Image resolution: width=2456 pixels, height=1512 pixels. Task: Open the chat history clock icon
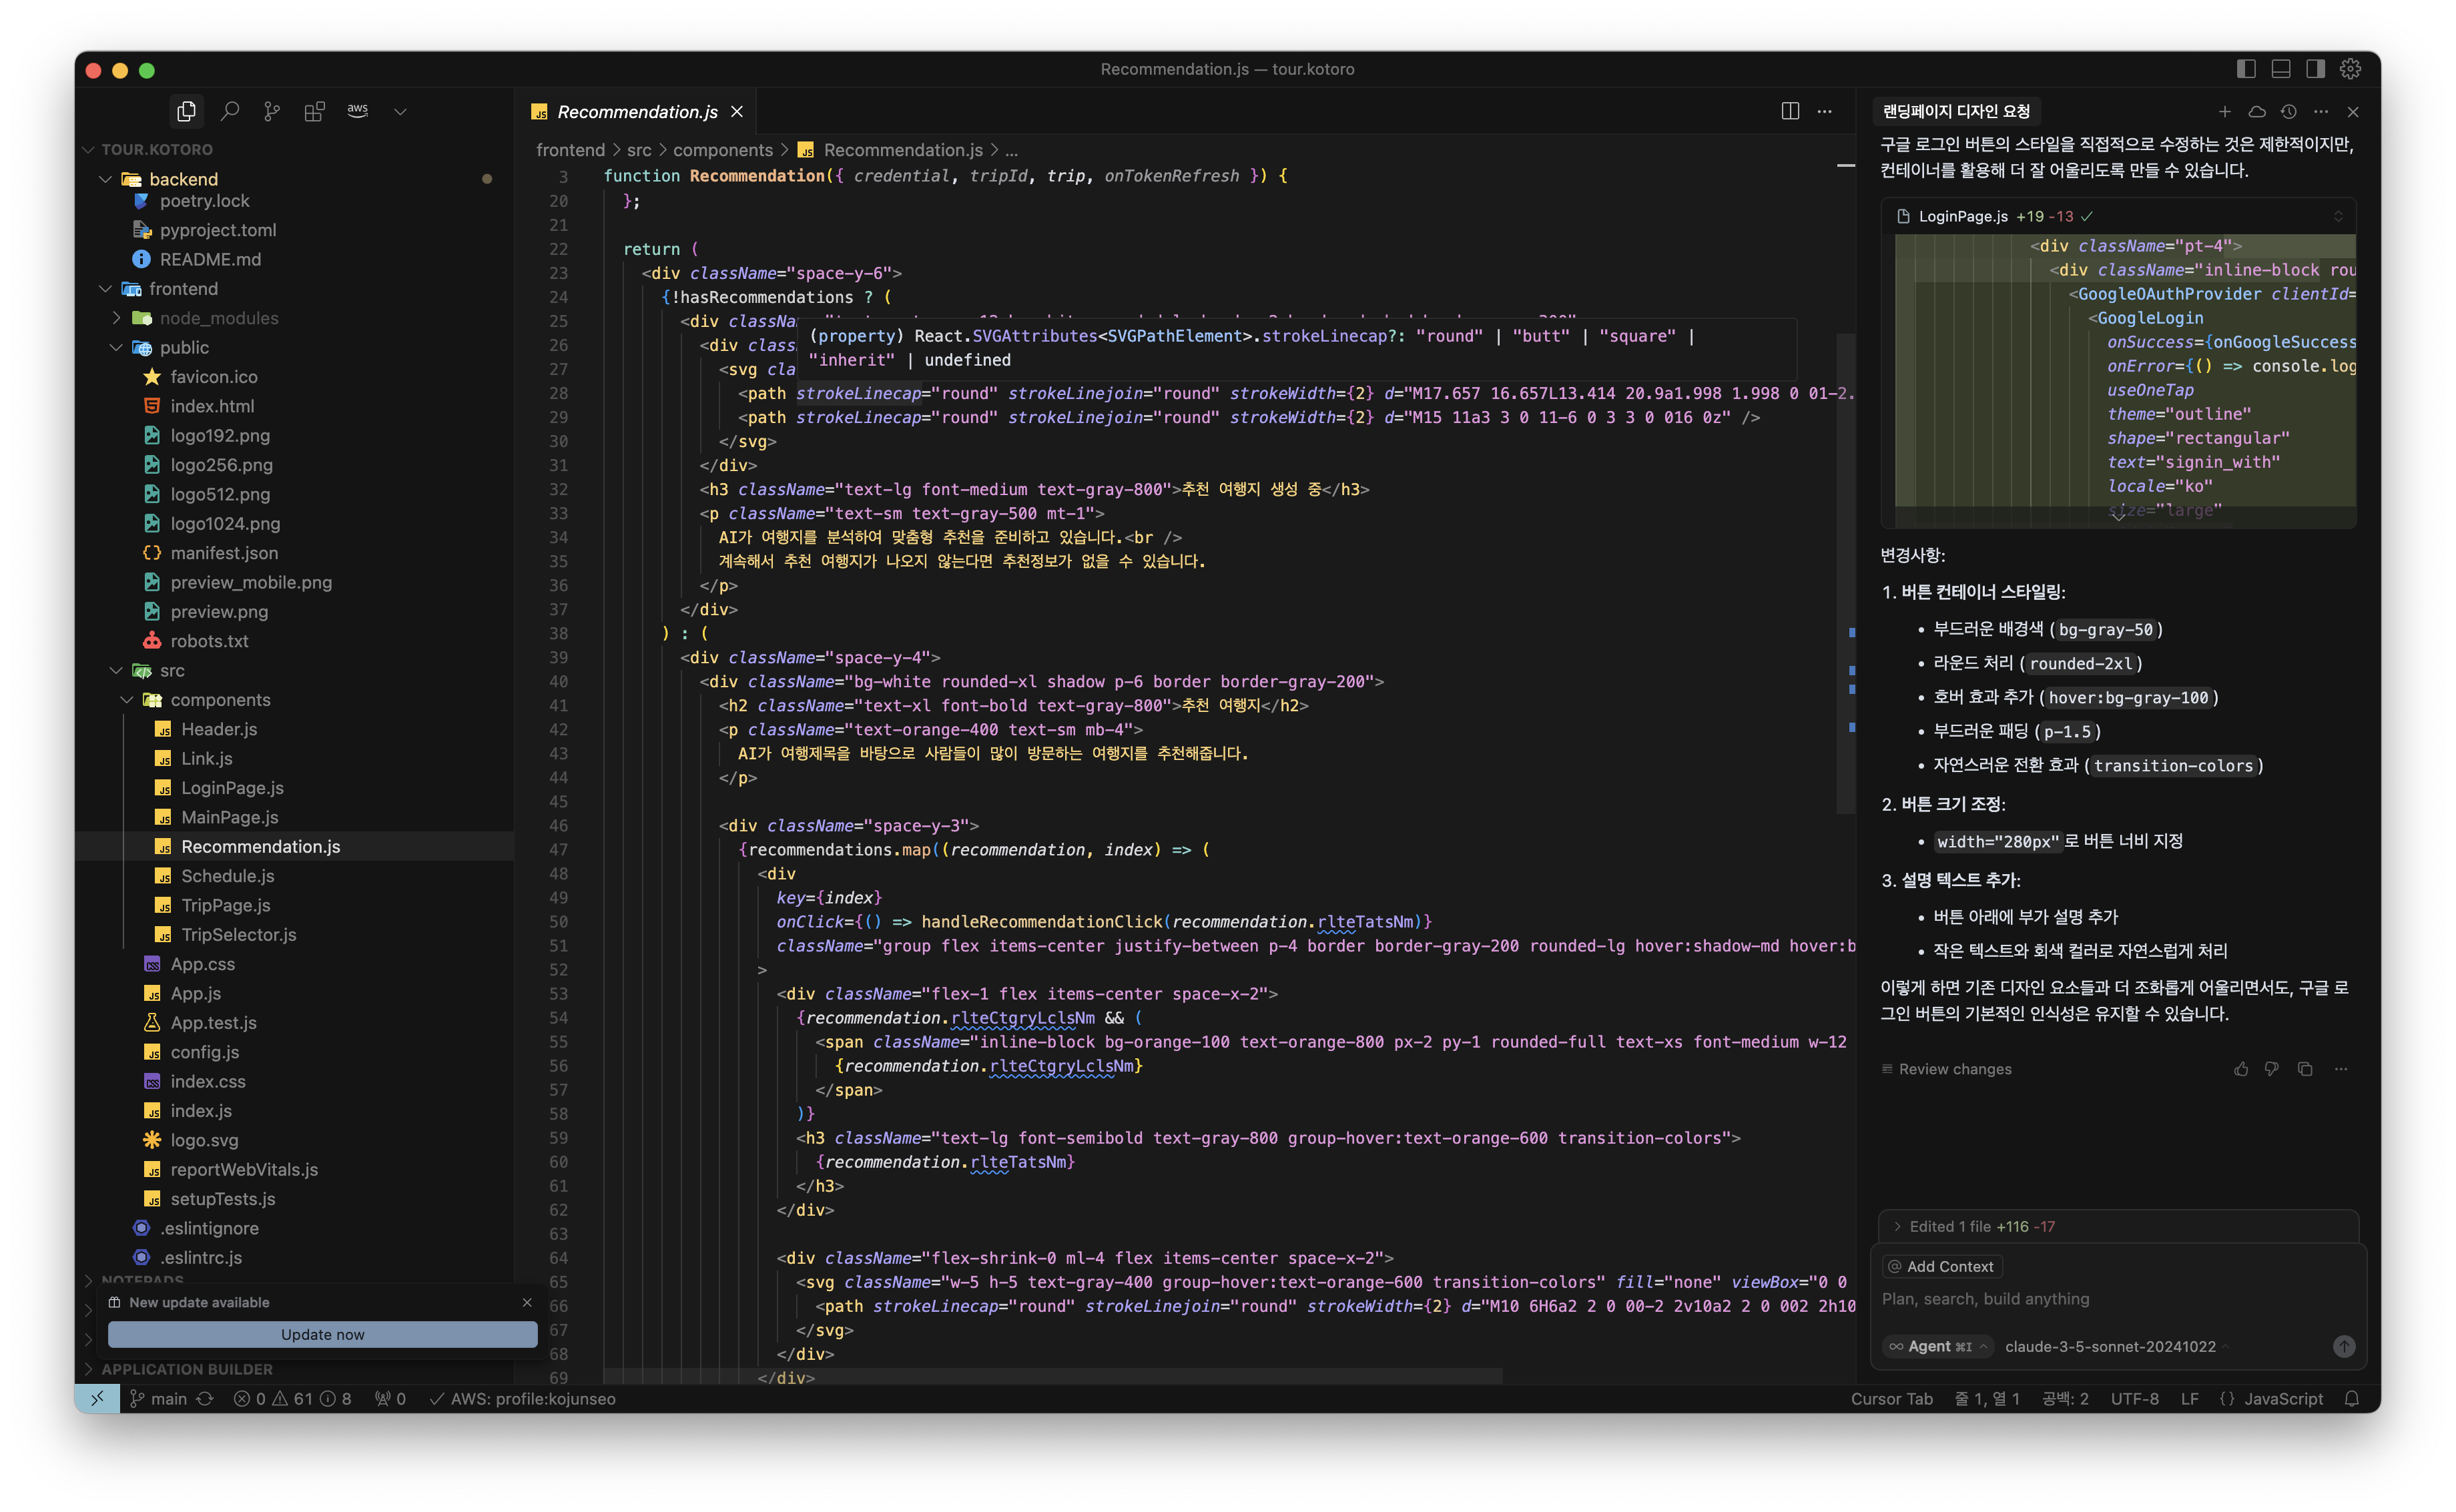pyautogui.click(x=2288, y=112)
